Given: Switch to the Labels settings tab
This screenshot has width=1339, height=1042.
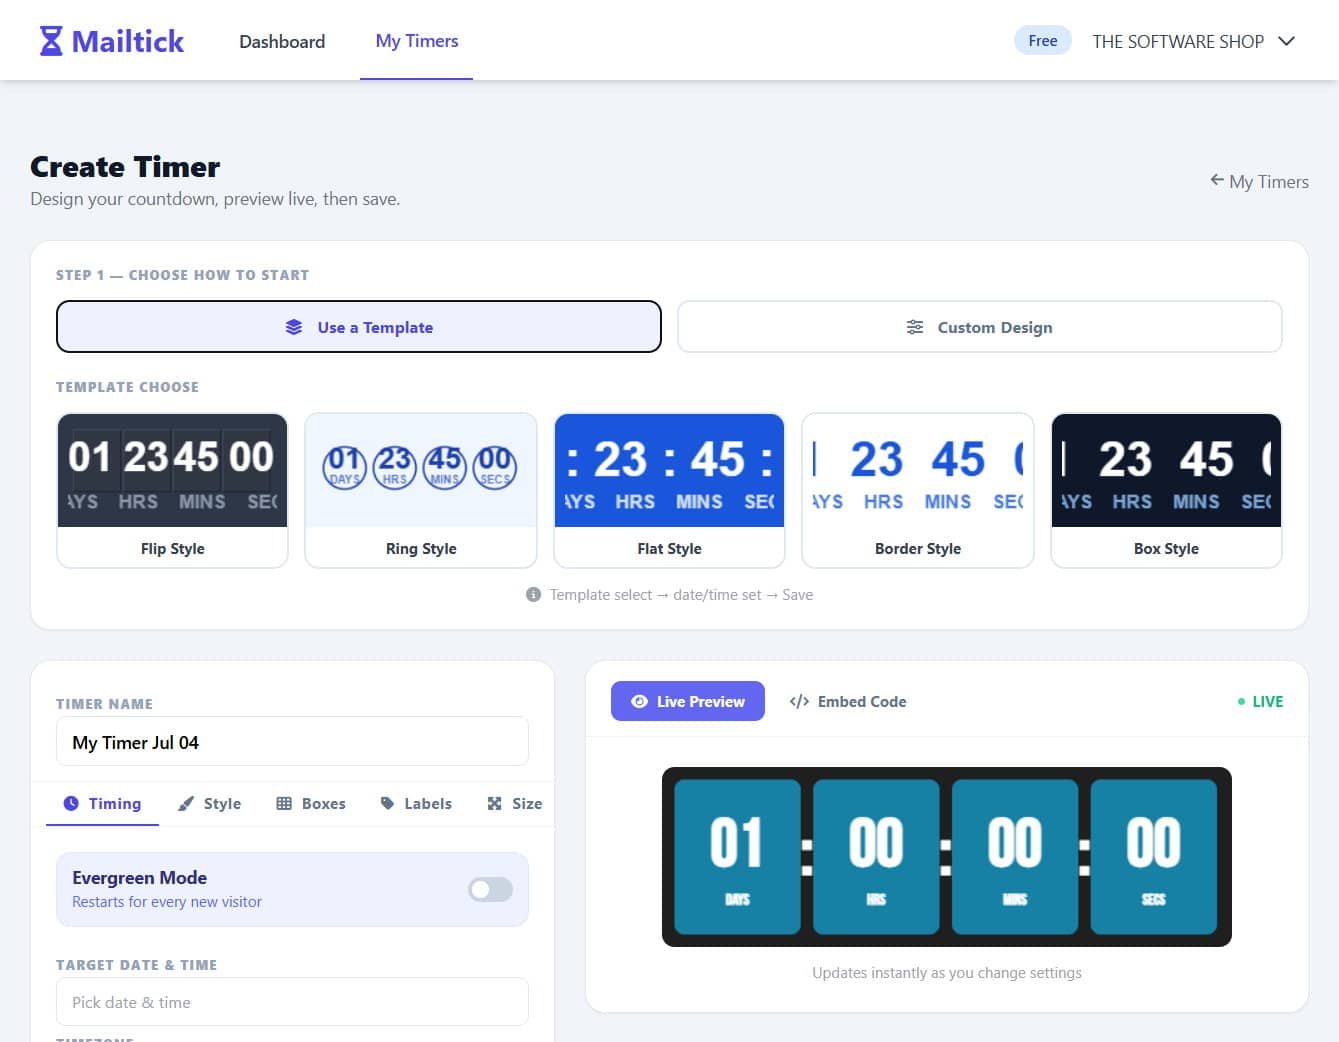Looking at the screenshot, I should coord(416,803).
